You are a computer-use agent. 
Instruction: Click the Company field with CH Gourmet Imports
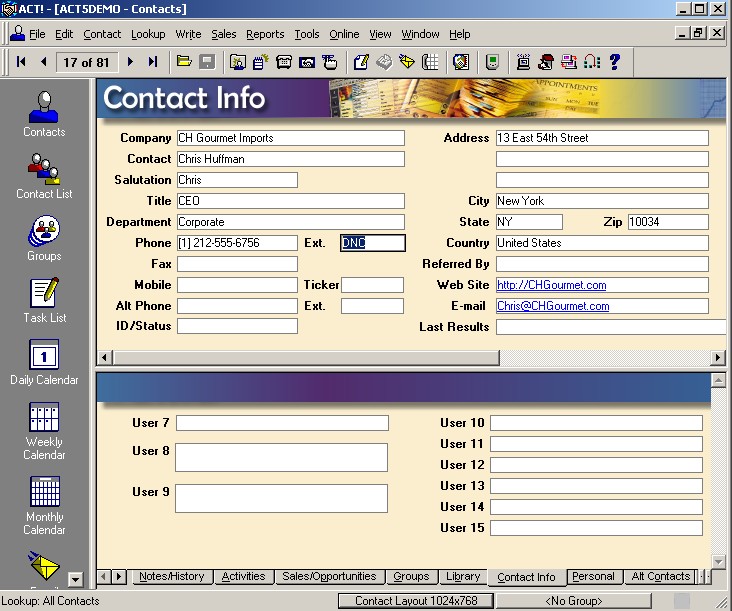click(x=291, y=138)
